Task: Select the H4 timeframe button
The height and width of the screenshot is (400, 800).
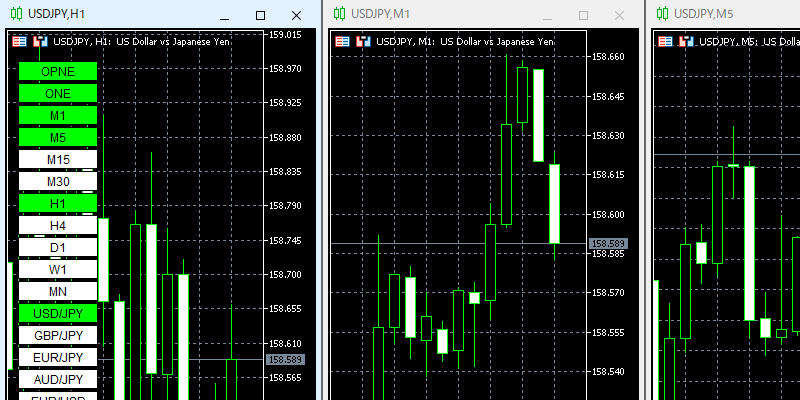Action: click(x=58, y=225)
